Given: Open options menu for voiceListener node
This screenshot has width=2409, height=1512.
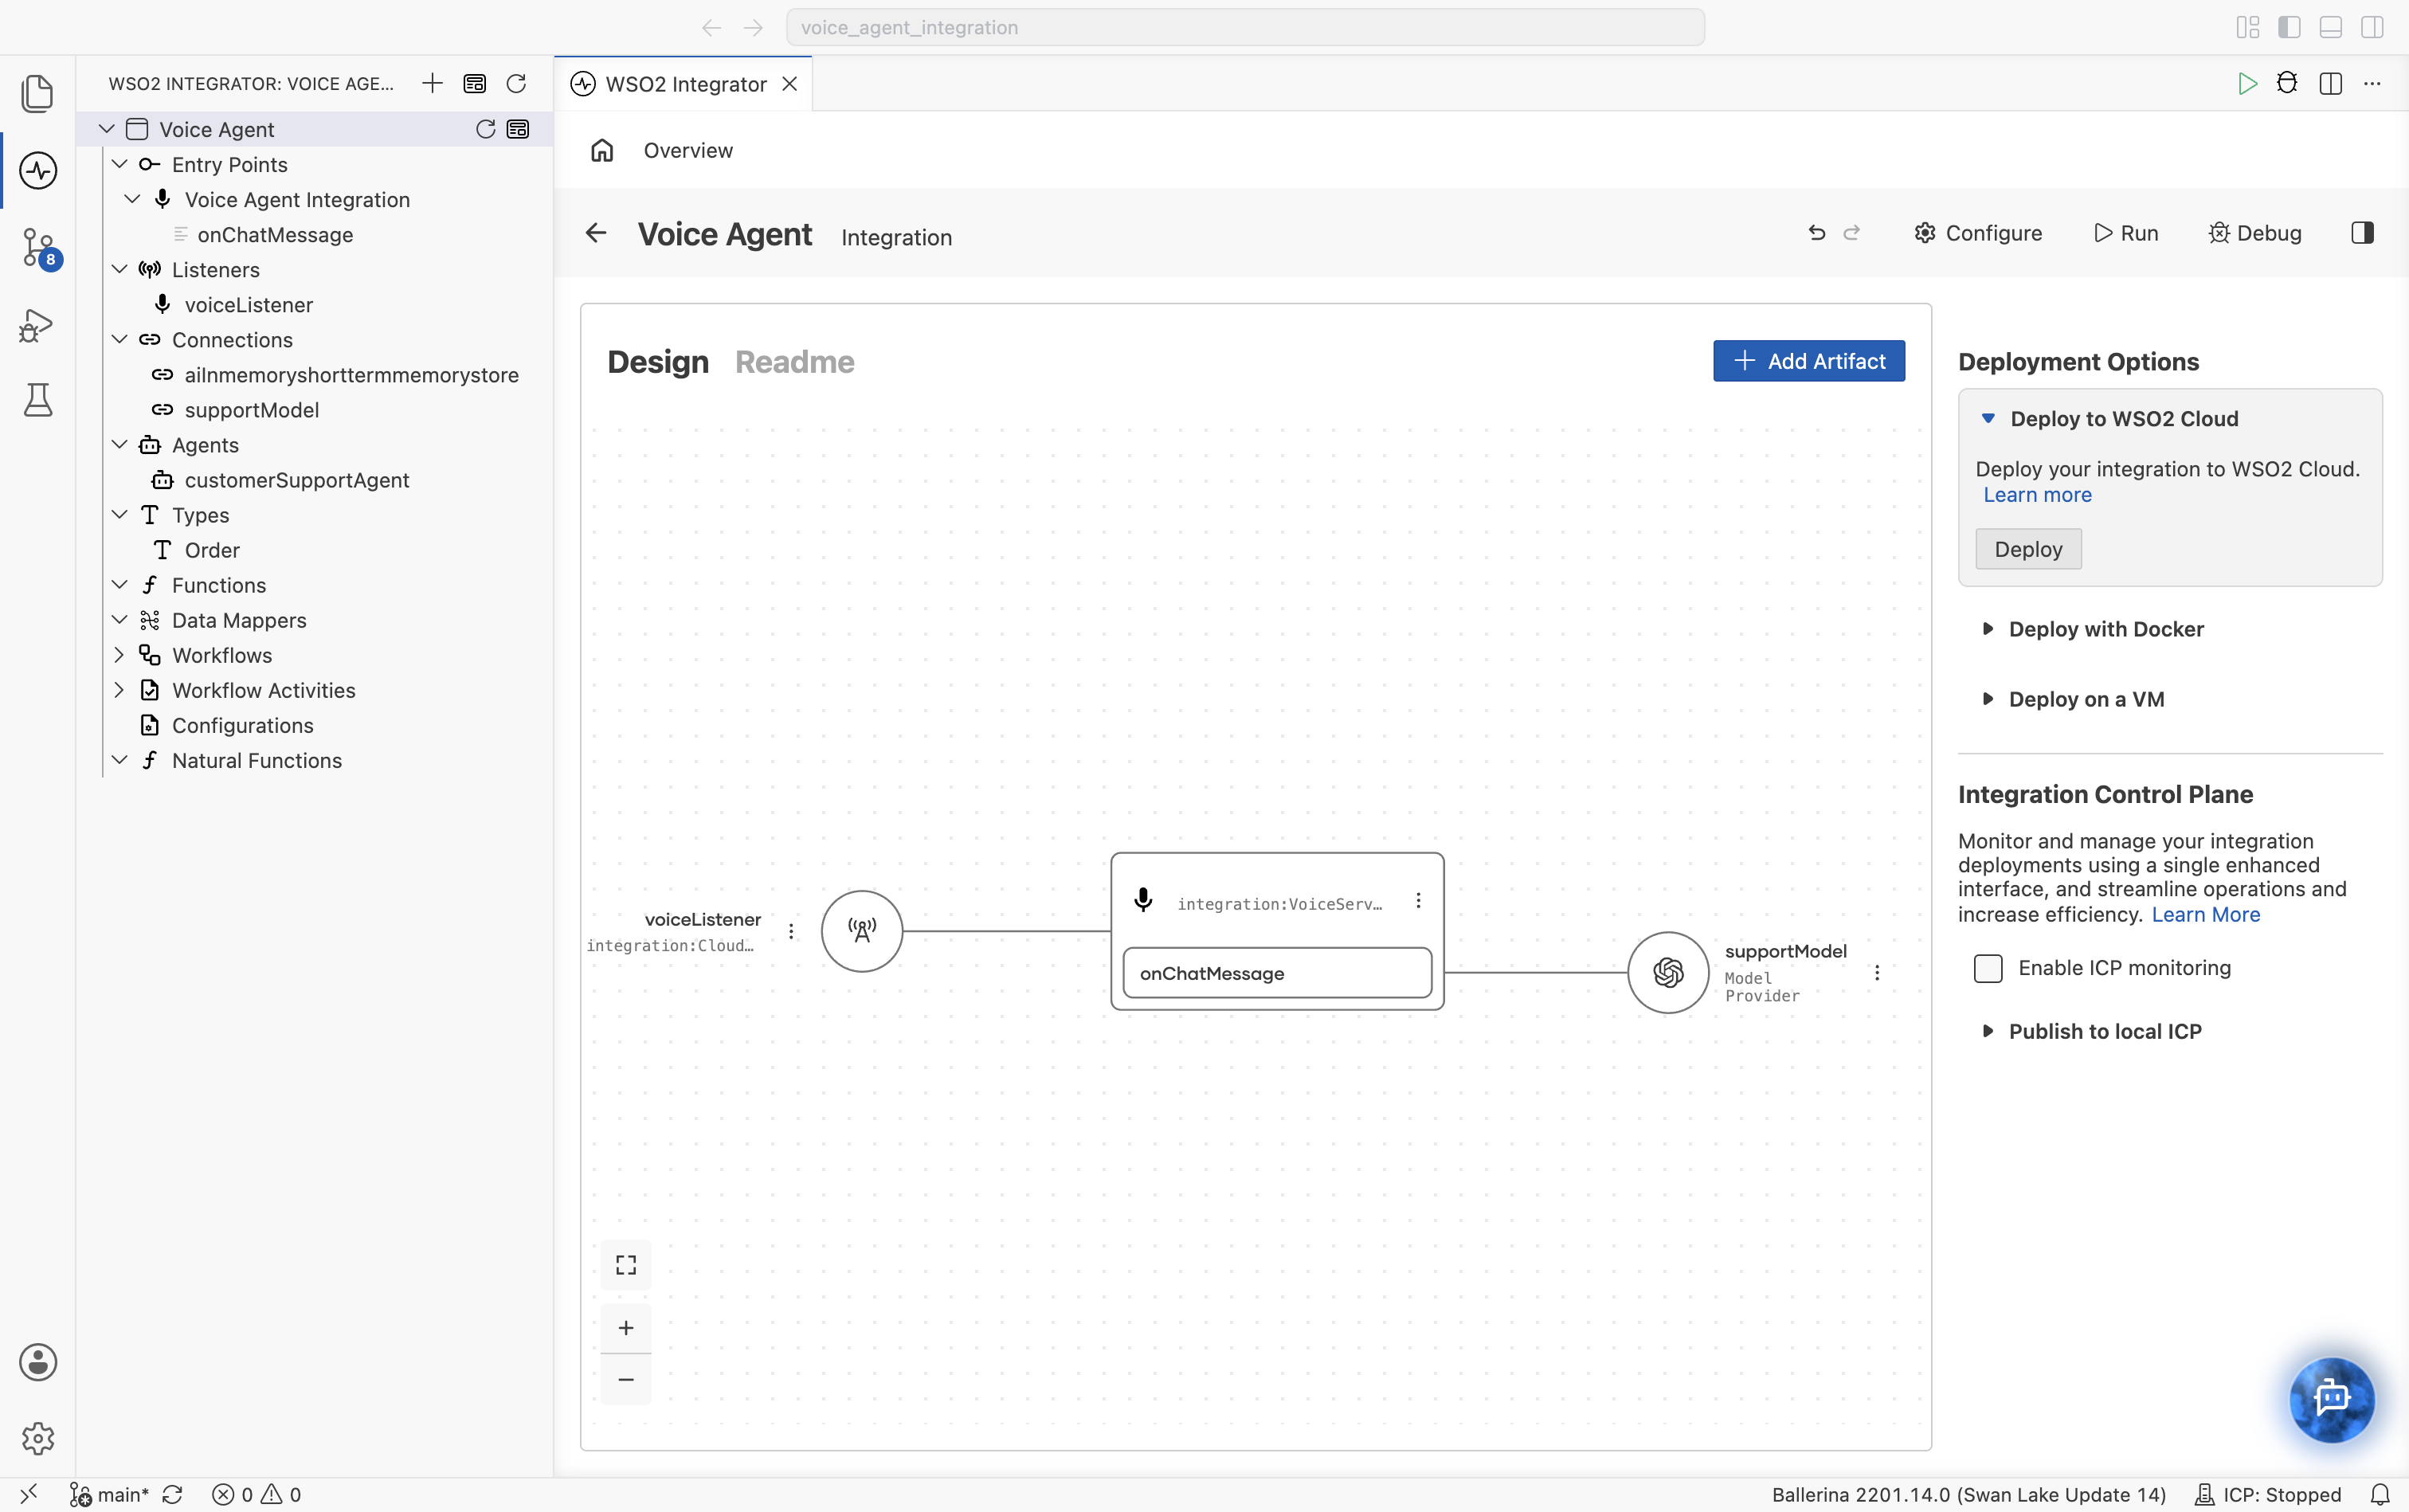Looking at the screenshot, I should tap(791, 931).
